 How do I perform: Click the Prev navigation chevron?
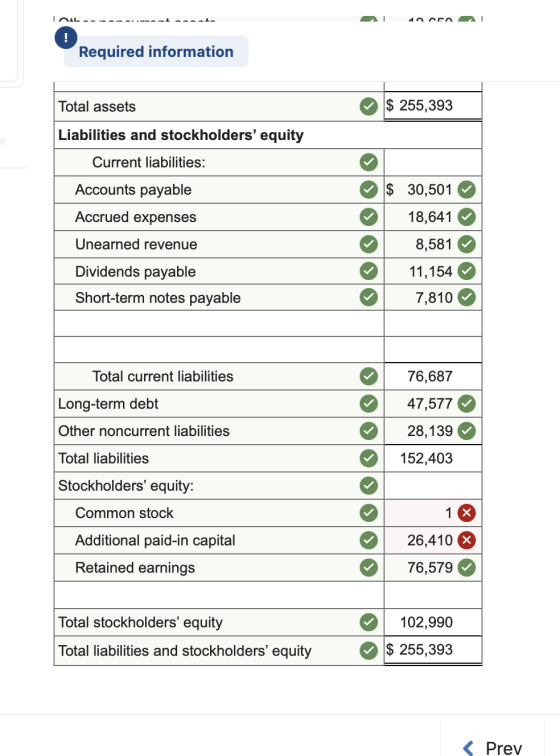468,748
